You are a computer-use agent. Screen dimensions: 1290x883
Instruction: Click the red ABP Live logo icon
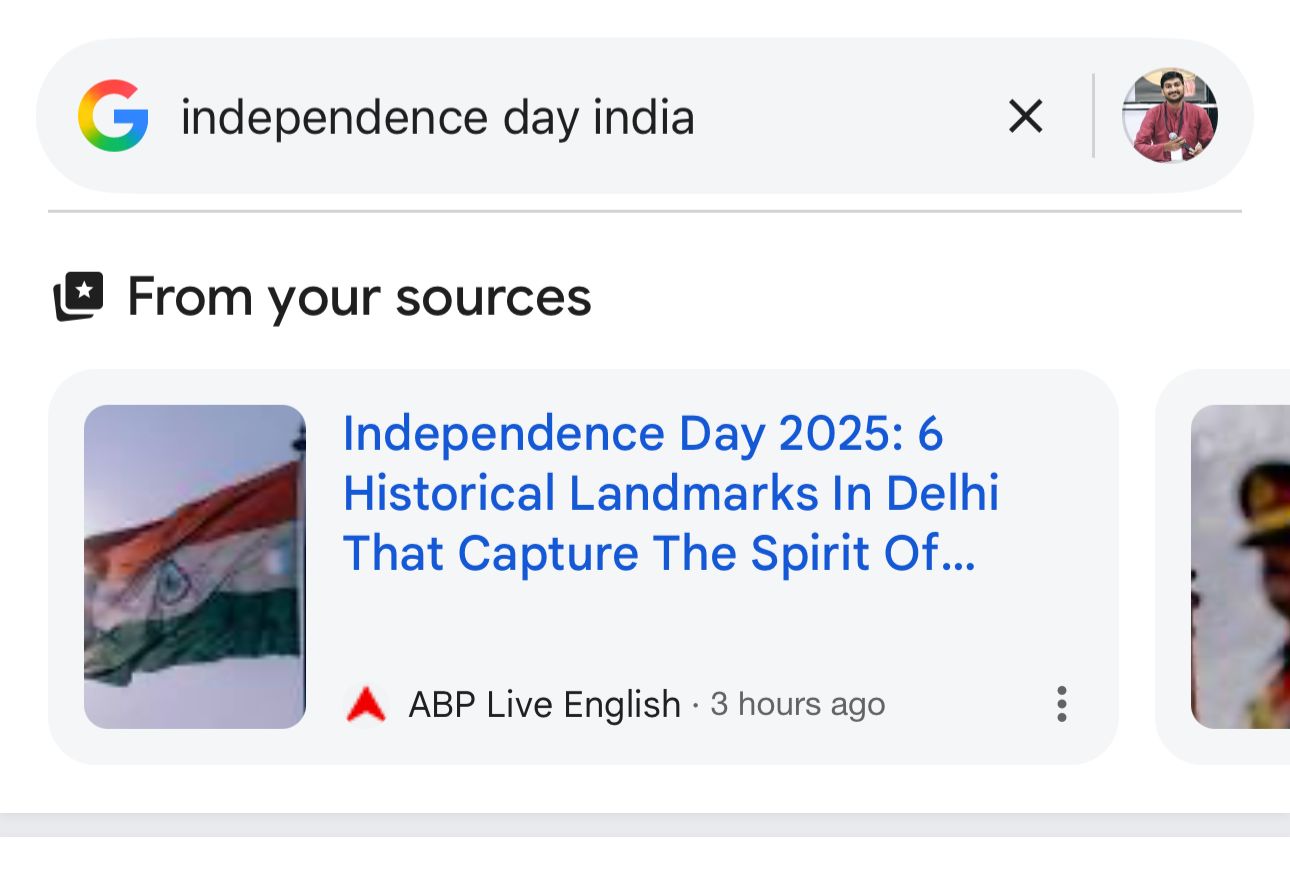365,705
